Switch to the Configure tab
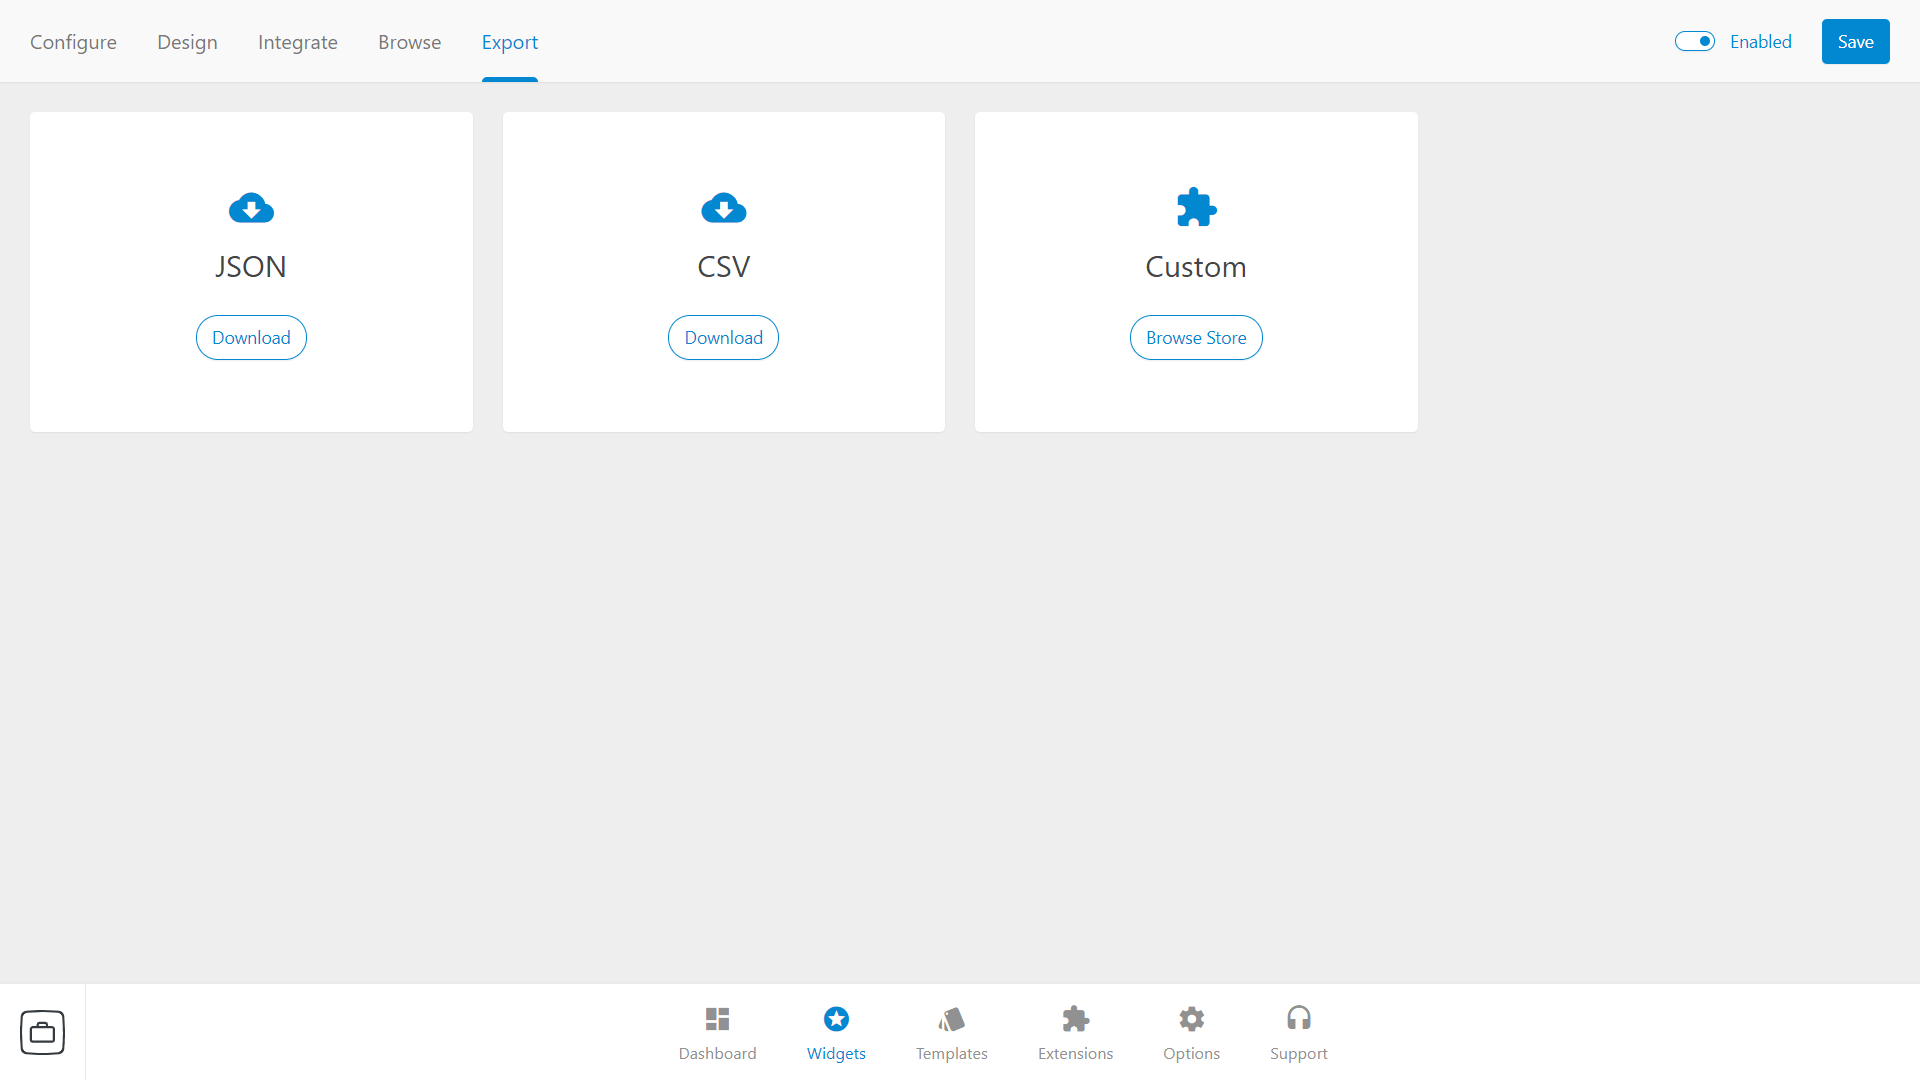The height and width of the screenshot is (1080, 1920). click(x=73, y=42)
